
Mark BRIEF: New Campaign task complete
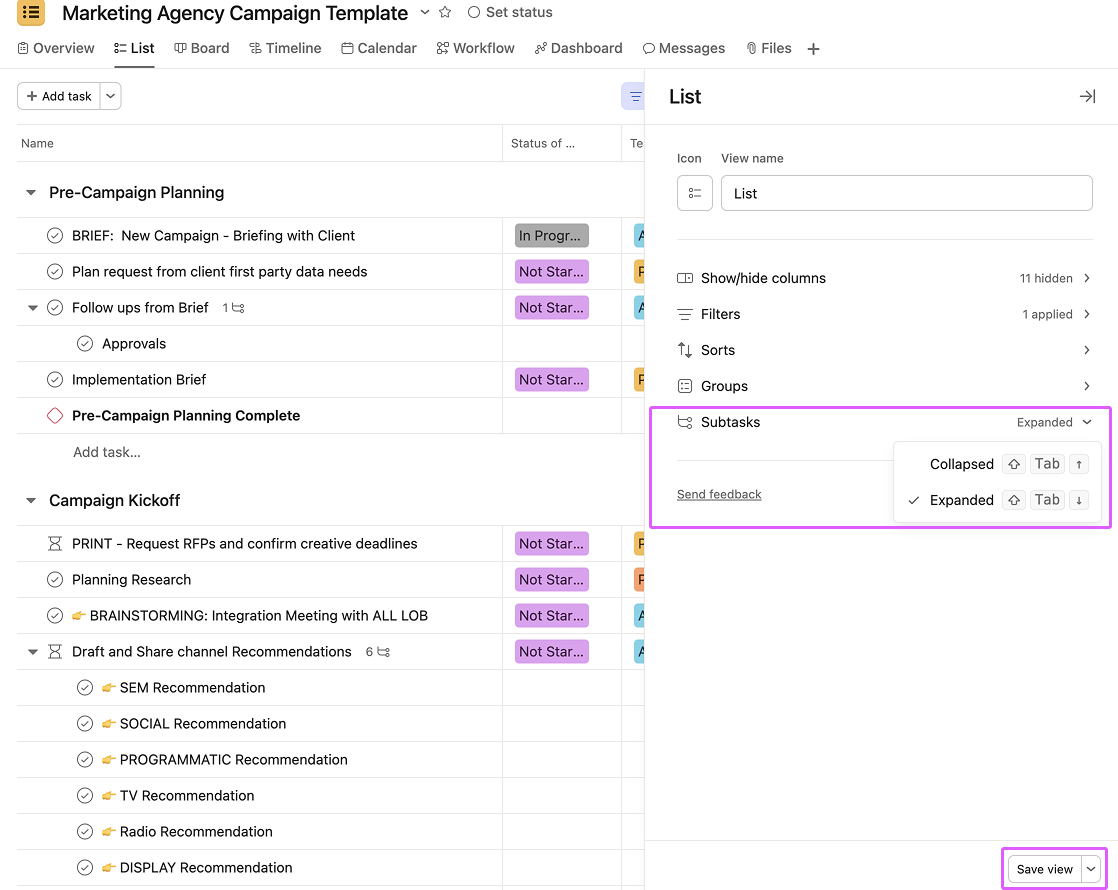(x=55, y=236)
